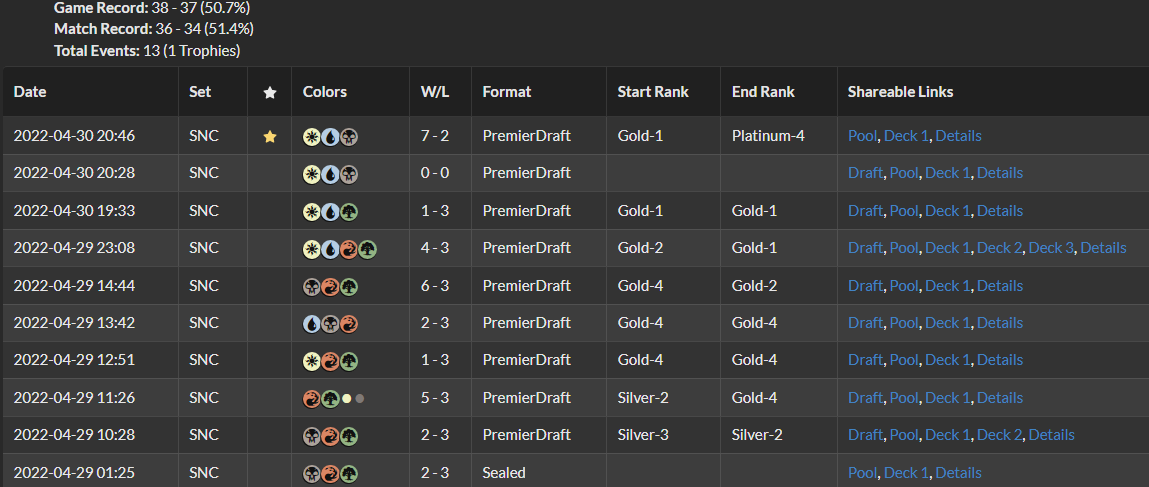Click the white mana icon in the 20:46 row
The width and height of the screenshot is (1149, 487).
point(311,136)
